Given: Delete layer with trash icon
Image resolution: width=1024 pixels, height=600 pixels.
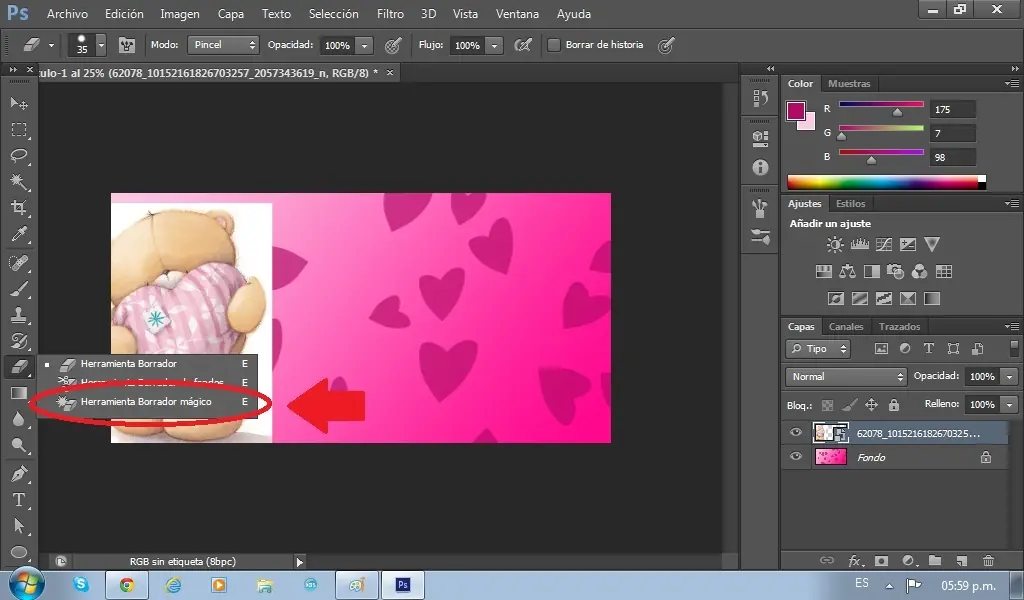Looking at the screenshot, I should 988,560.
